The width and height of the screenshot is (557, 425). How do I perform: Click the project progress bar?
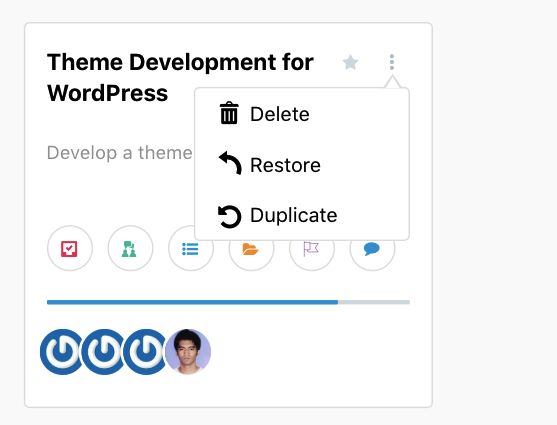228,302
